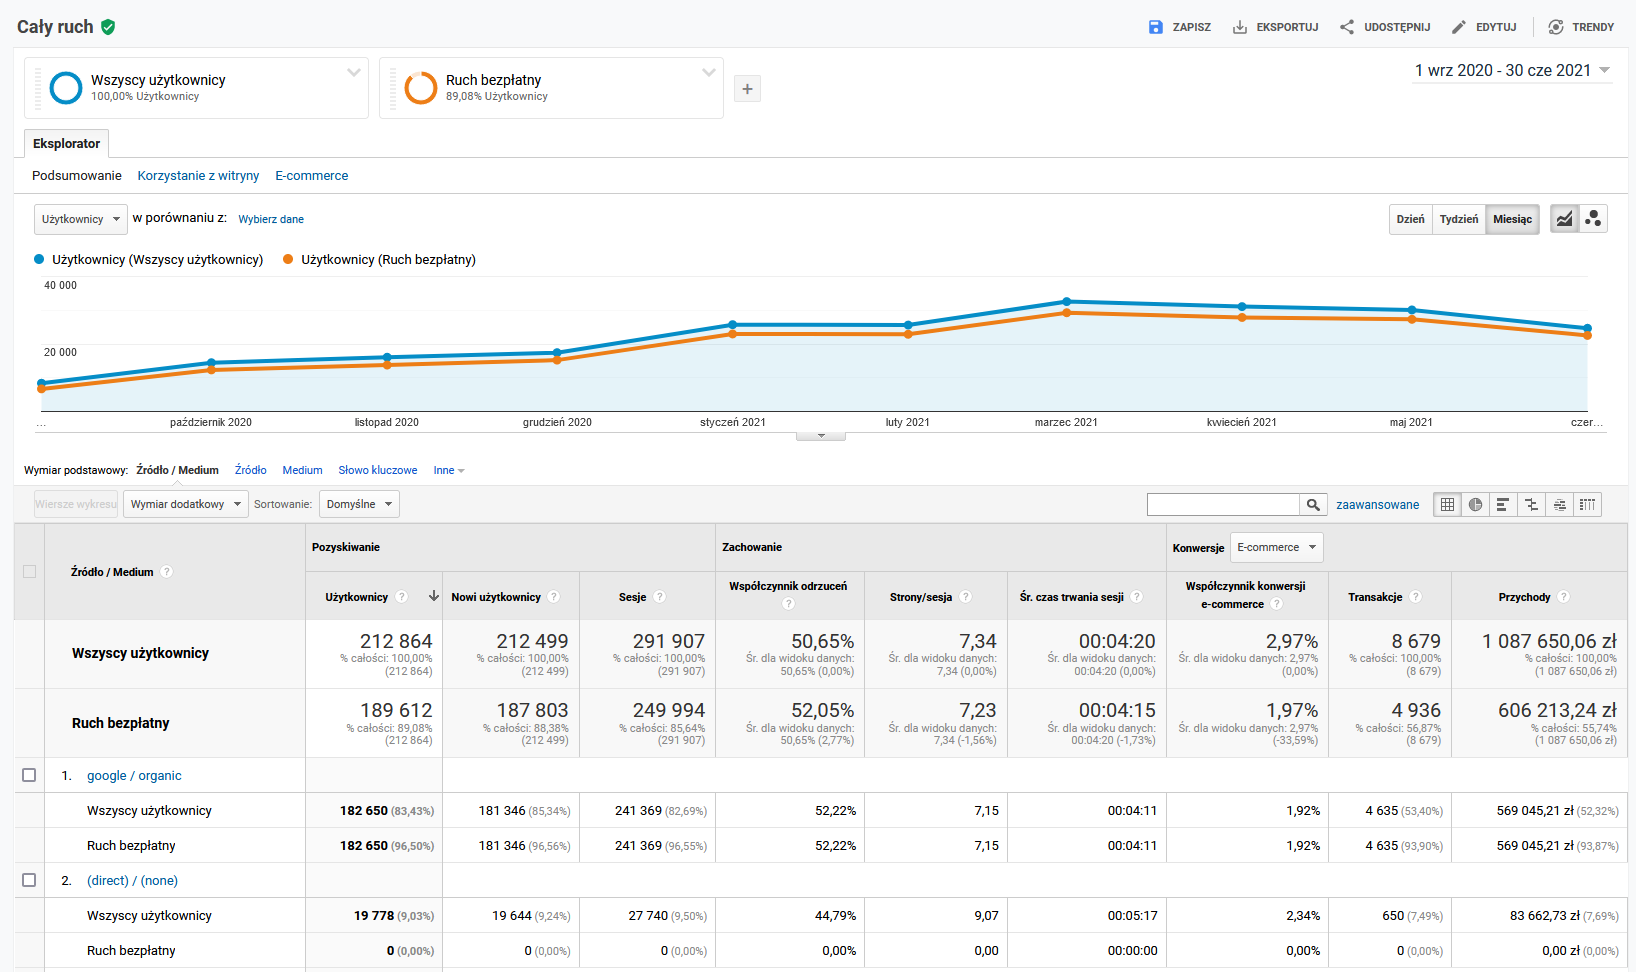The height and width of the screenshot is (972, 1636).
Task: Switch to performance bar view
Action: click(1503, 505)
